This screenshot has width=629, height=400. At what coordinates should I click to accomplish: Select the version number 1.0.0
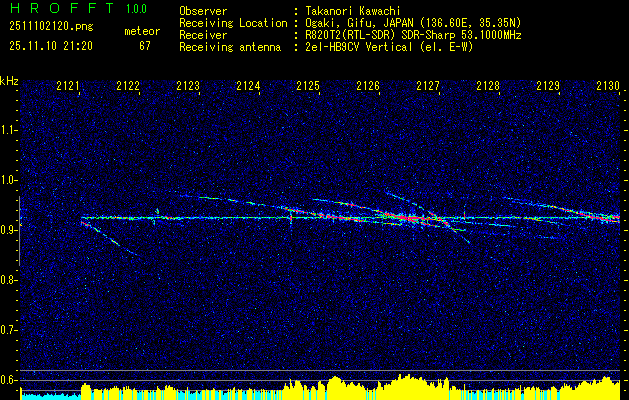tap(136, 9)
